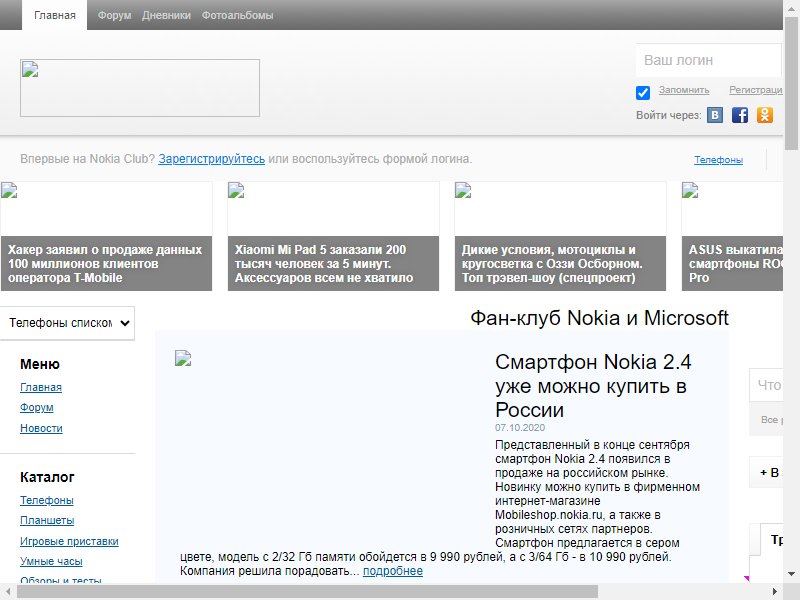Open Игровые приставки catalog link

69,541
